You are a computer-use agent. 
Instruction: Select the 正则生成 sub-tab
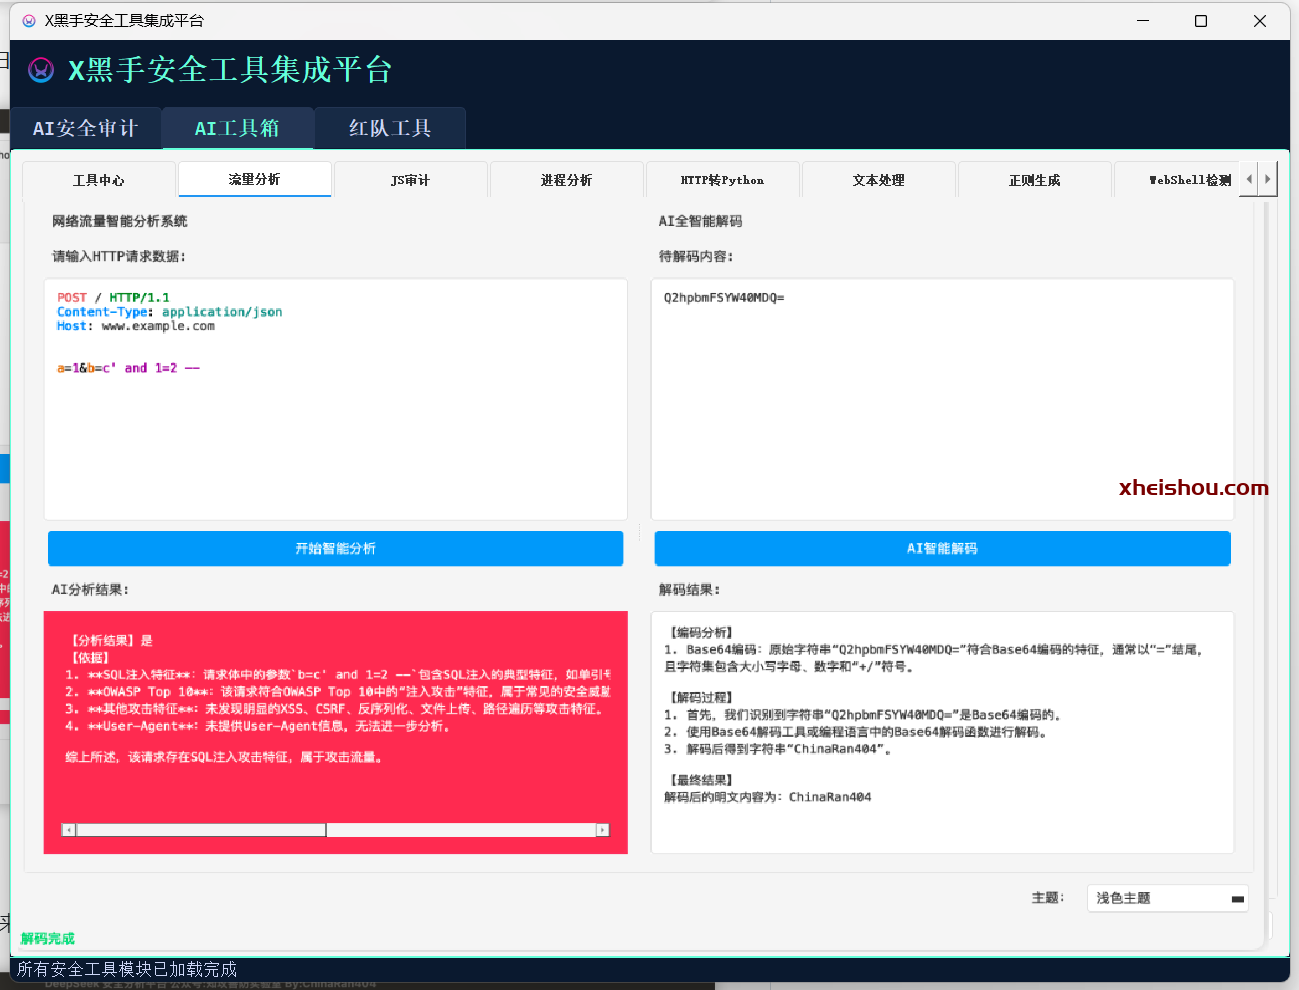1034,180
